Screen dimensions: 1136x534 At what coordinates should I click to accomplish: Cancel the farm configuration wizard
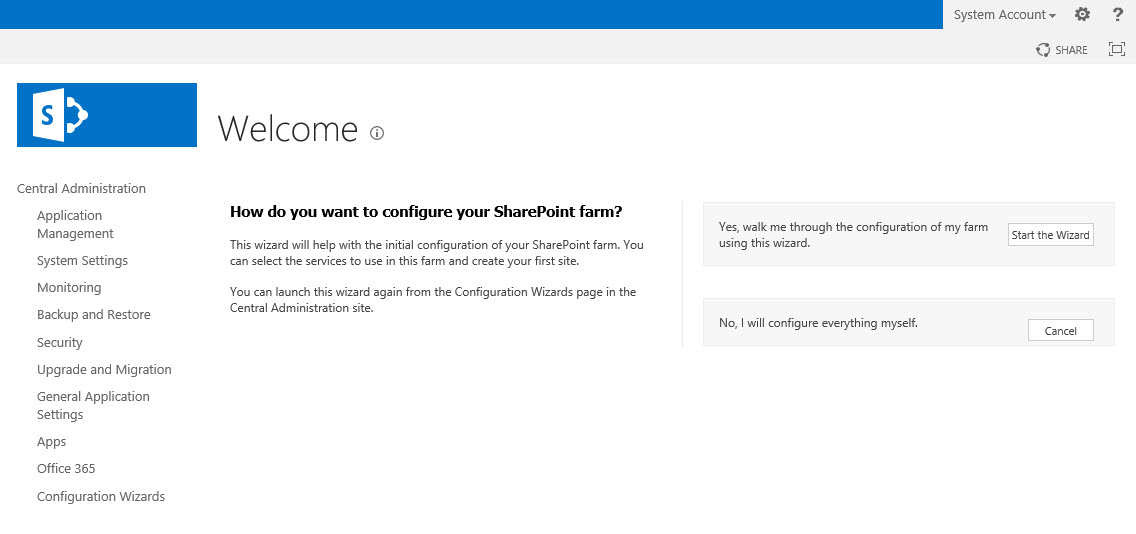coord(1060,331)
